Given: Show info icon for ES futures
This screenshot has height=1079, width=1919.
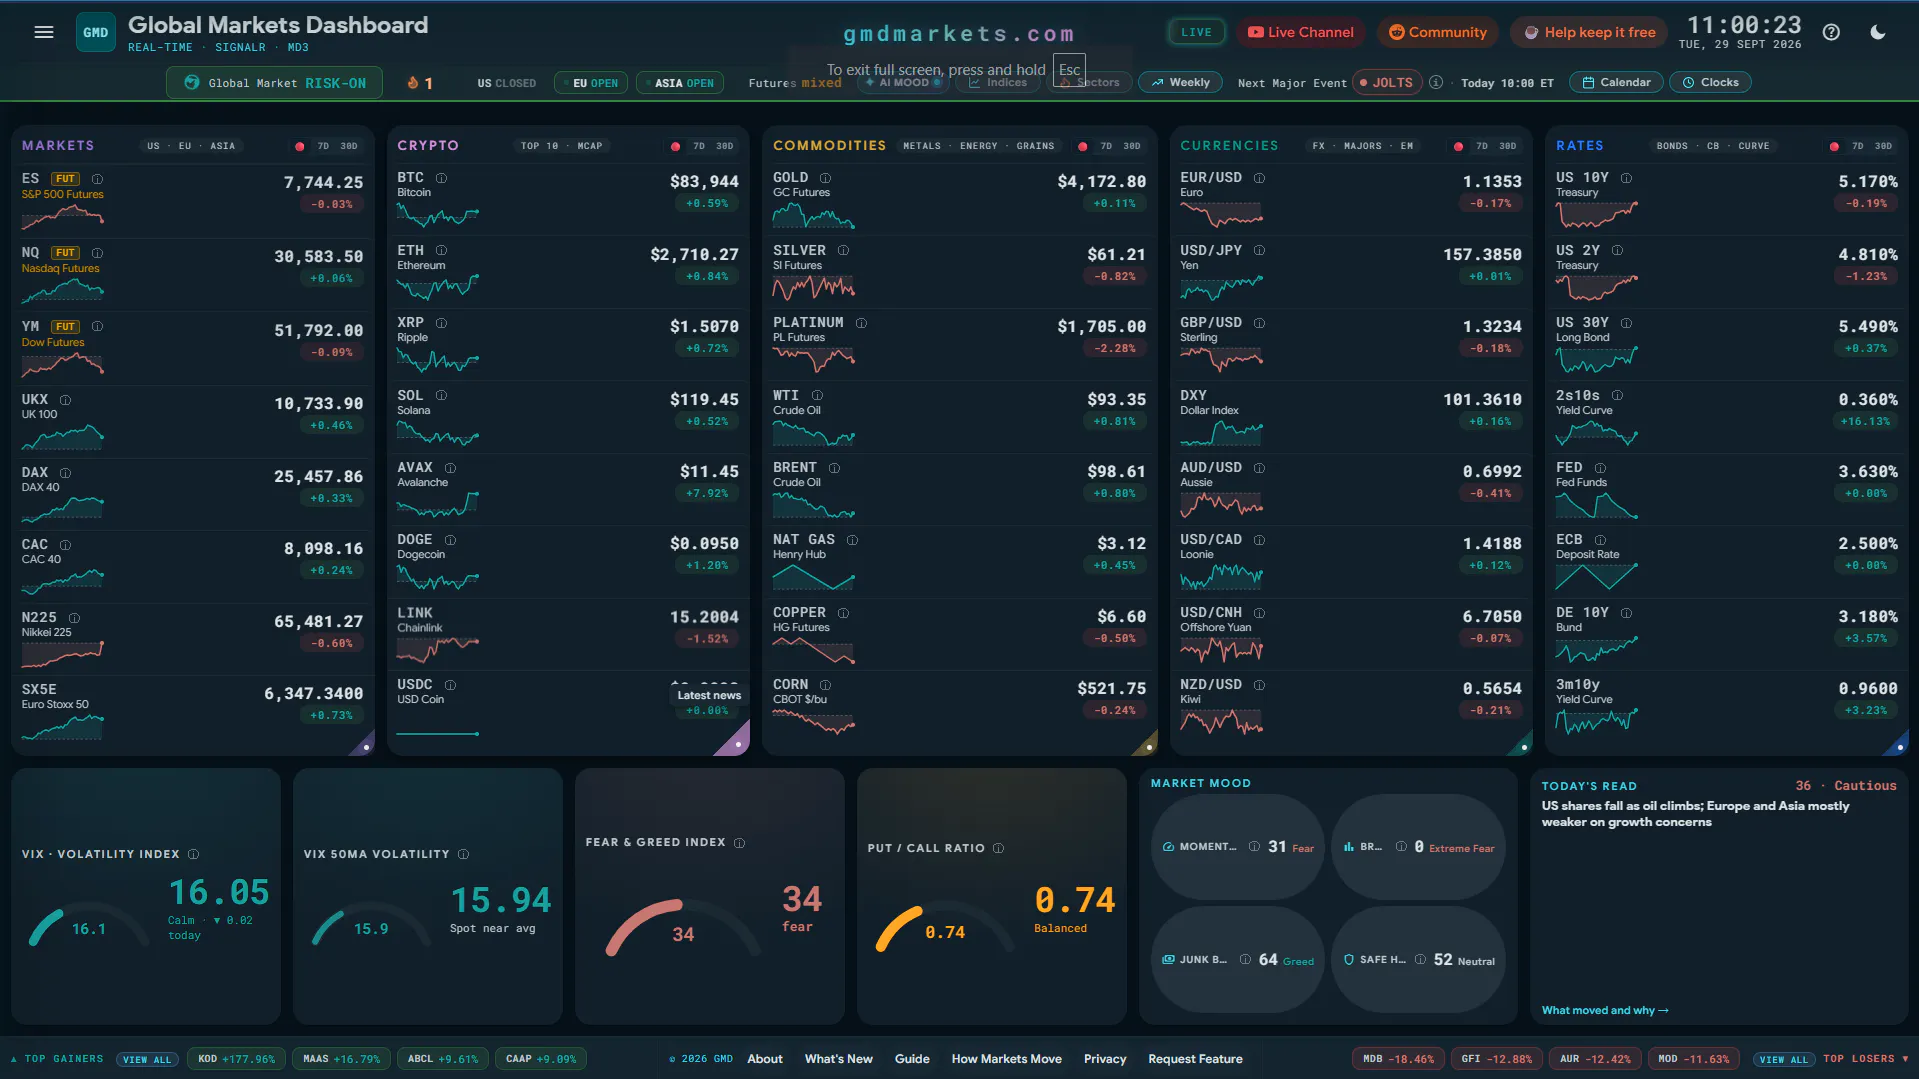Looking at the screenshot, I should pyautogui.click(x=97, y=179).
